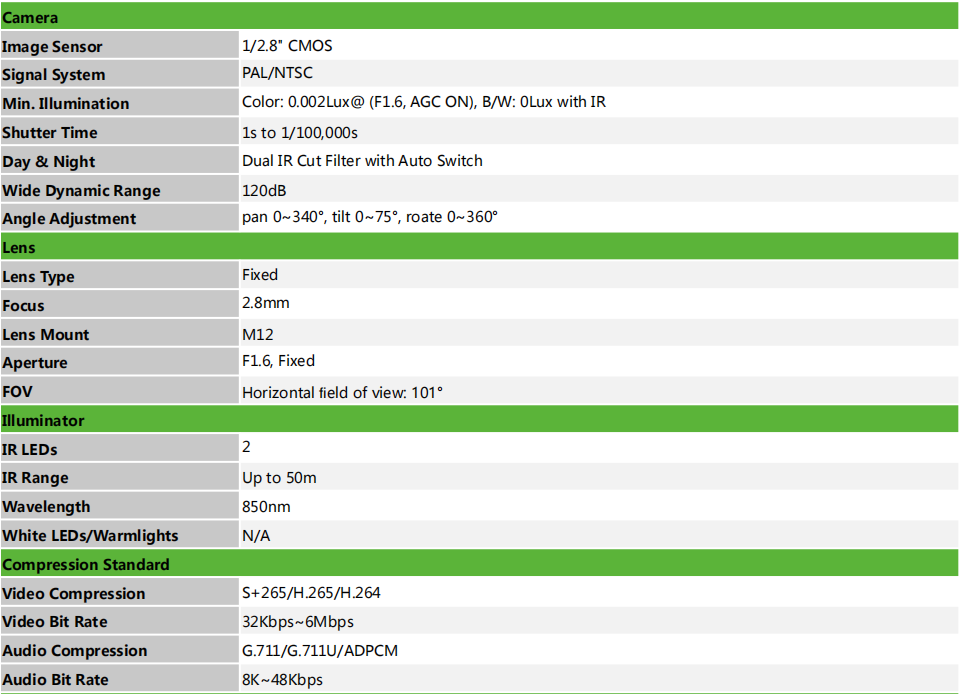Click the Wavelength 850nm value
This screenshot has height=694, width=959.
tap(266, 507)
